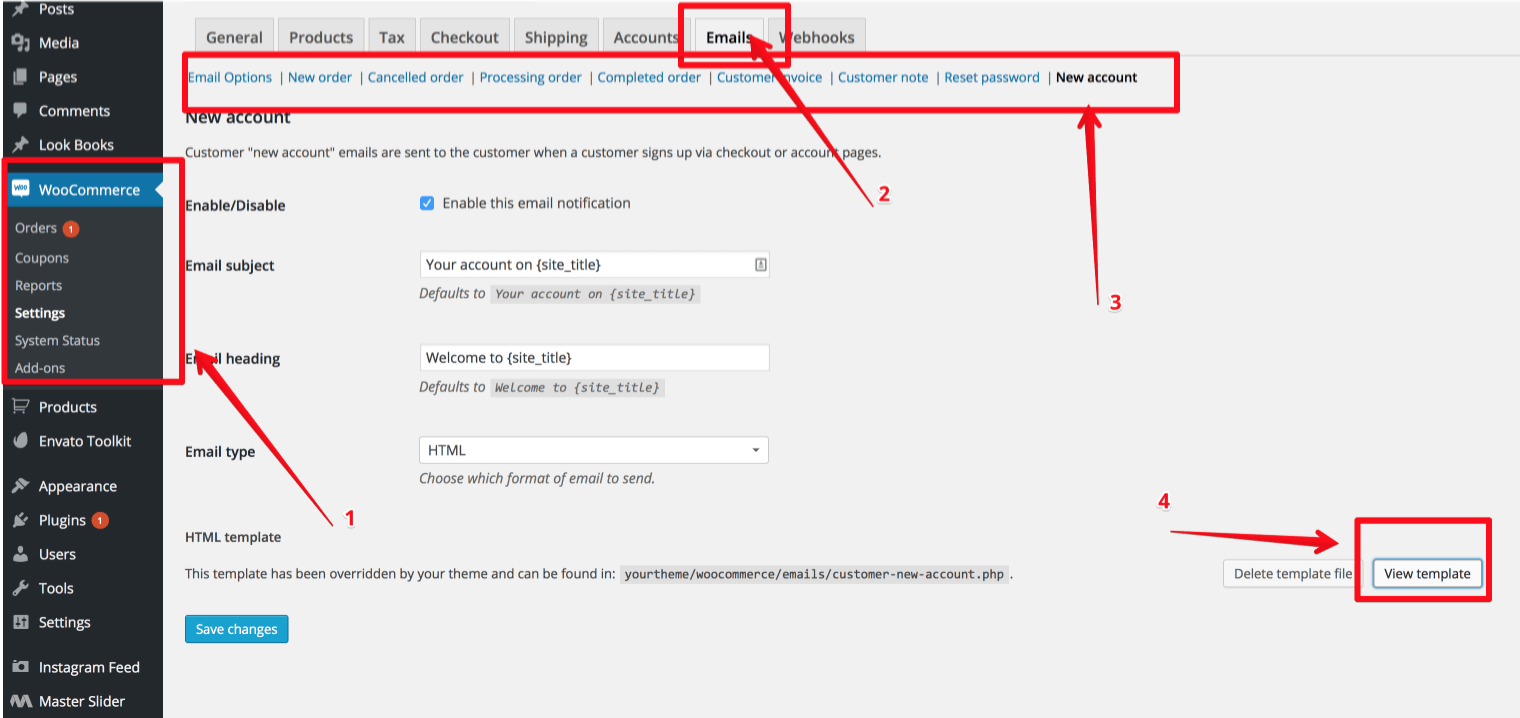Open Add-ons submenu item
This screenshot has height=718, width=1520.
click(x=40, y=368)
